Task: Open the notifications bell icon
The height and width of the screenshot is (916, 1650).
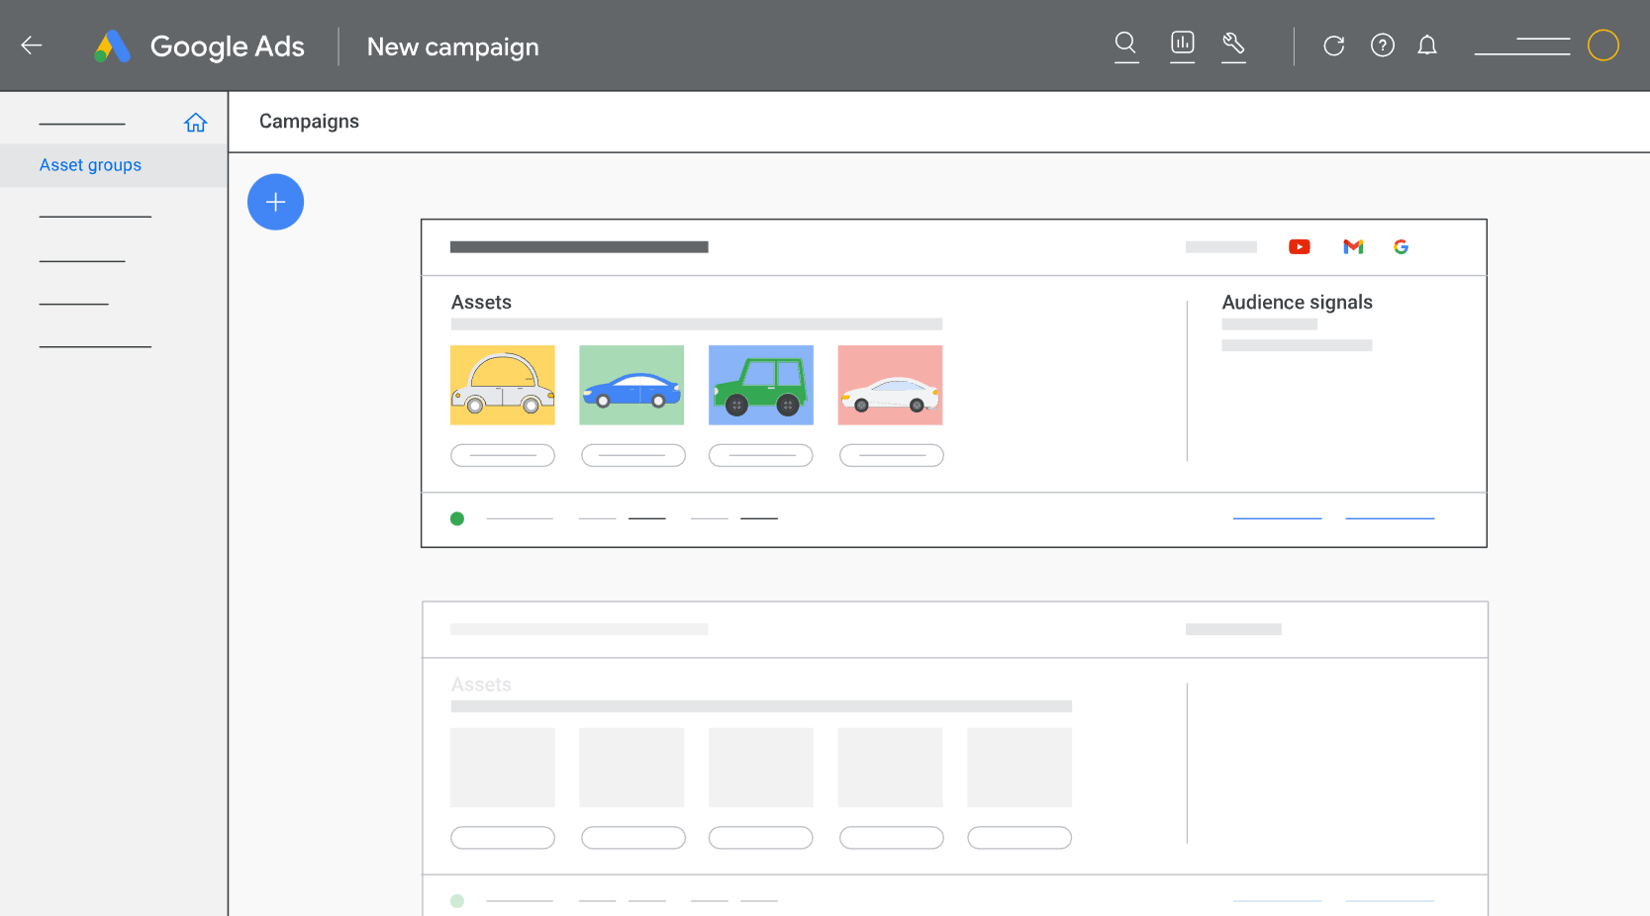Action: pyautogui.click(x=1427, y=45)
